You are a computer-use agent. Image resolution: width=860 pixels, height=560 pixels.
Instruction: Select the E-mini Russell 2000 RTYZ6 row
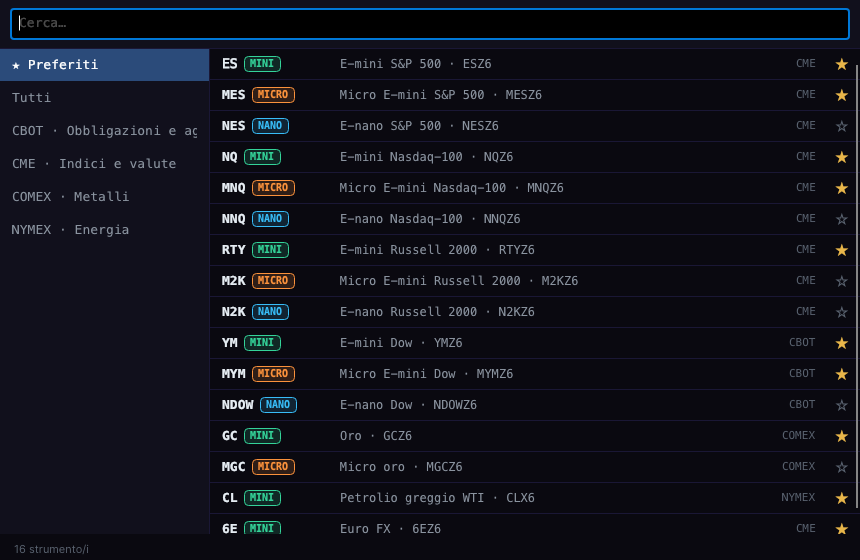532,250
